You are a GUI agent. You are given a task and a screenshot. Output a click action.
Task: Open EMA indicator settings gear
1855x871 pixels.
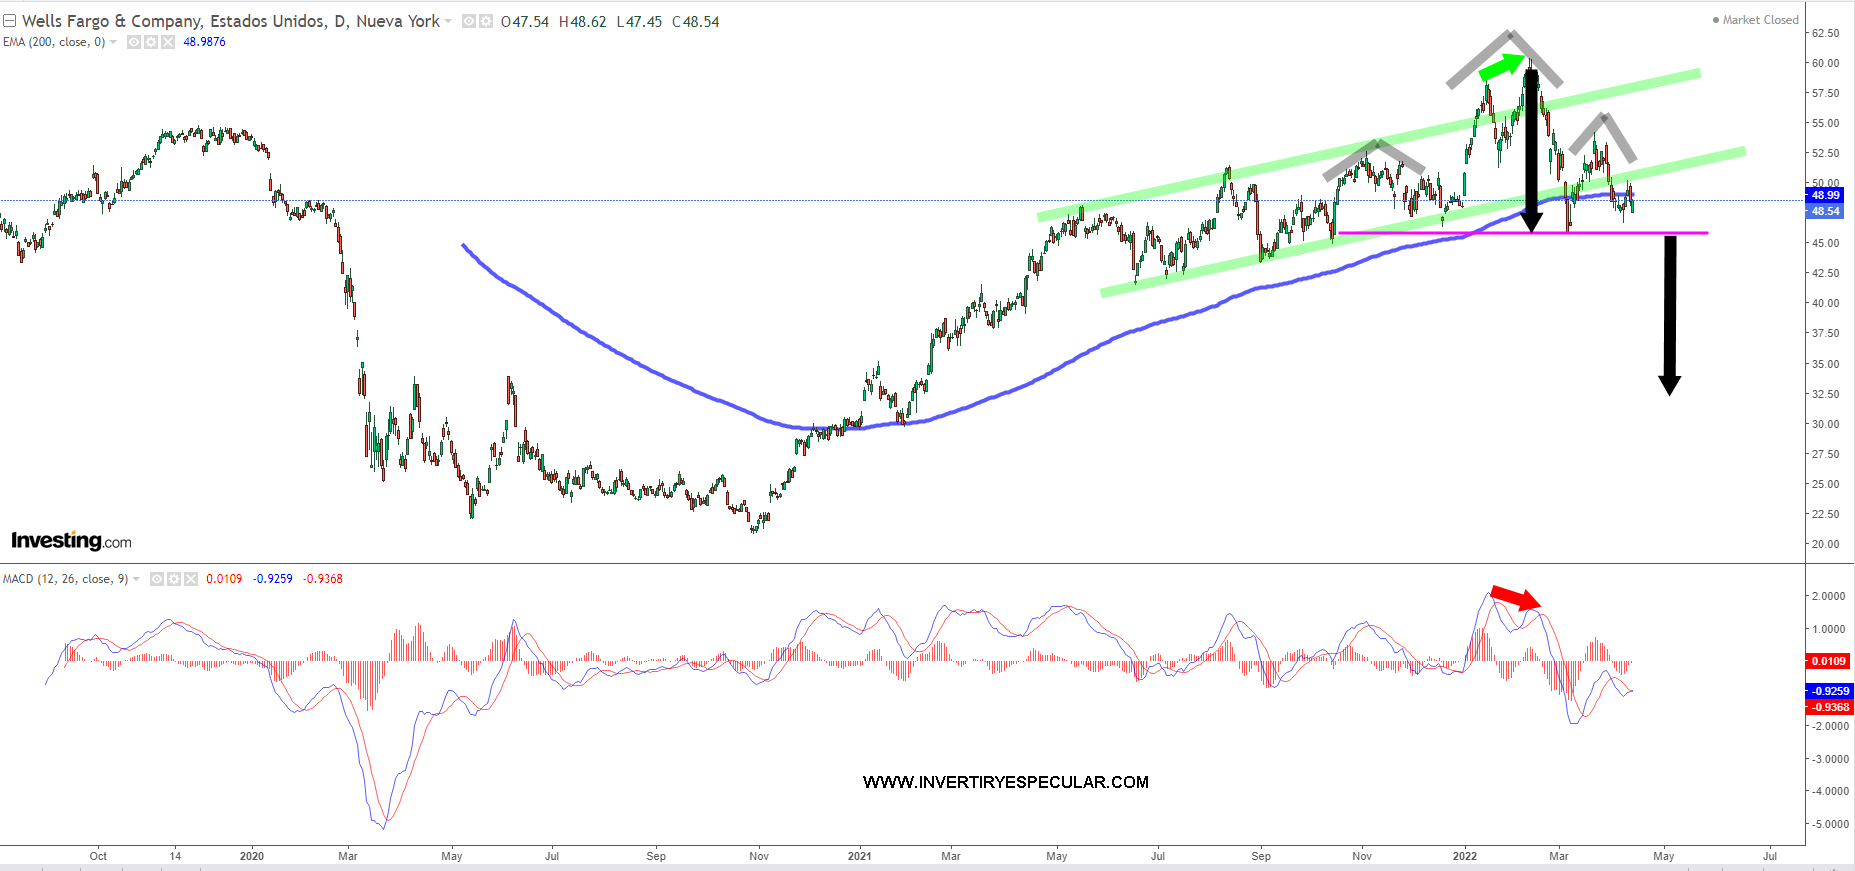(x=151, y=42)
